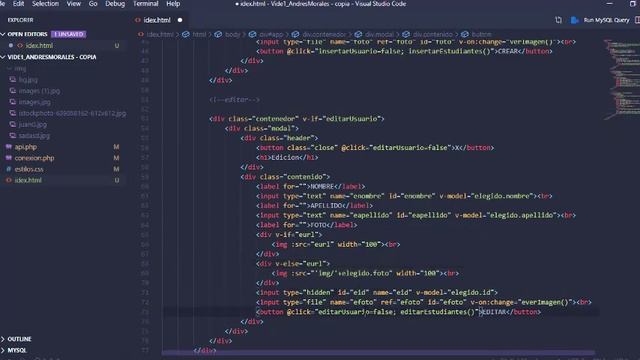Click the PHP icon next to conexion.php
Image resolution: width=640 pixels, height=360 pixels.
pos(9,158)
